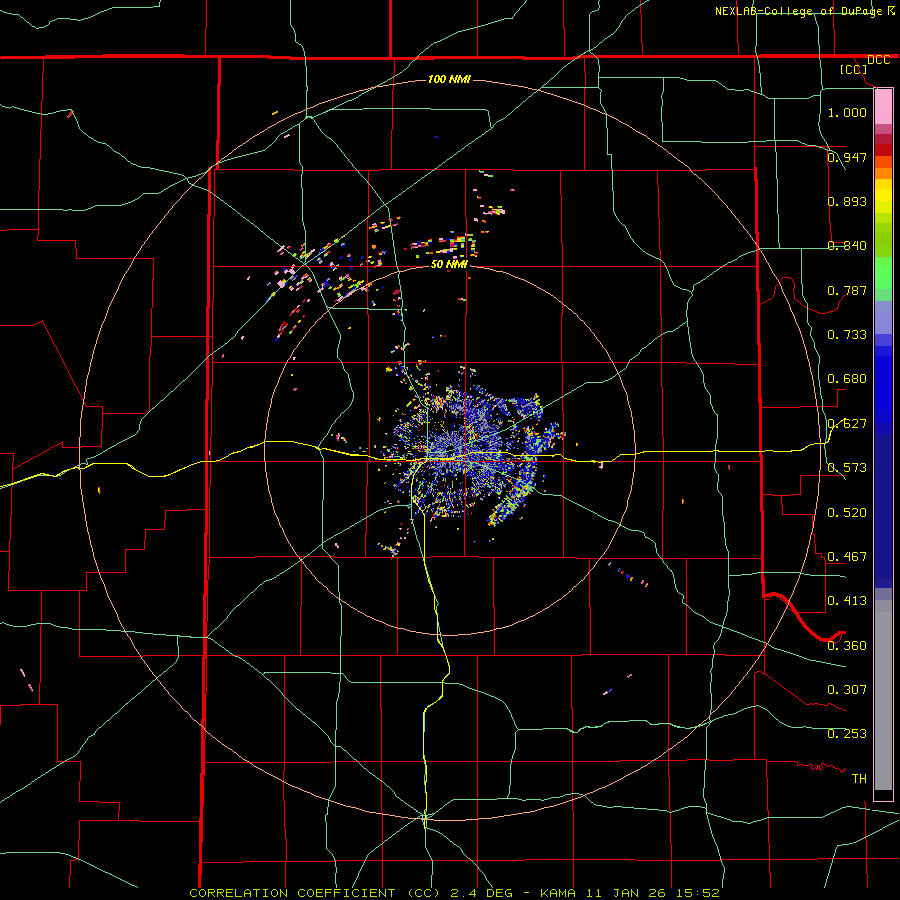Pick the pink color band near 1.000
The width and height of the screenshot is (900, 900).
click(x=883, y=107)
